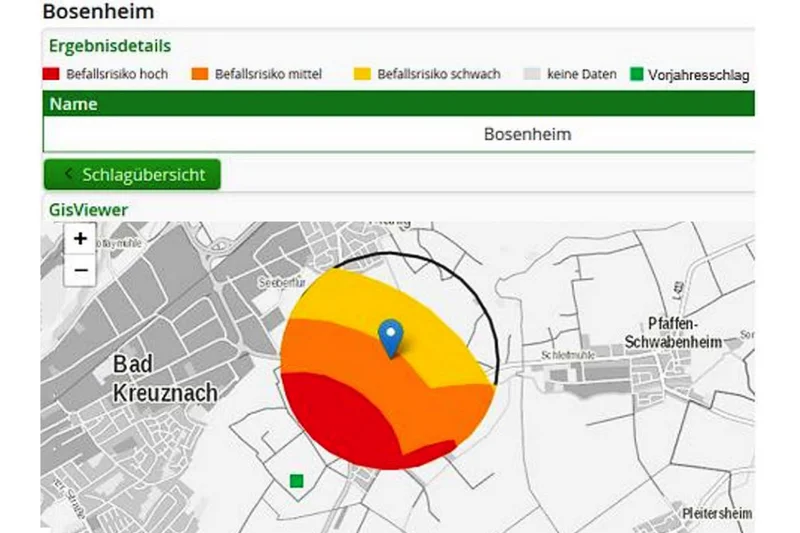Image resolution: width=800 pixels, height=533 pixels.
Task: Click the yellow Befallsrisiko schwach legend swatch
Action: [362, 74]
